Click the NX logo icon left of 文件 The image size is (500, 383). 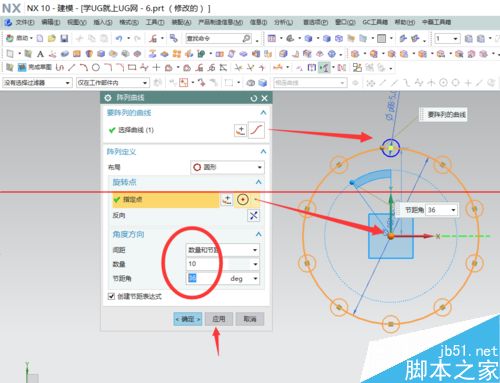coord(8,22)
